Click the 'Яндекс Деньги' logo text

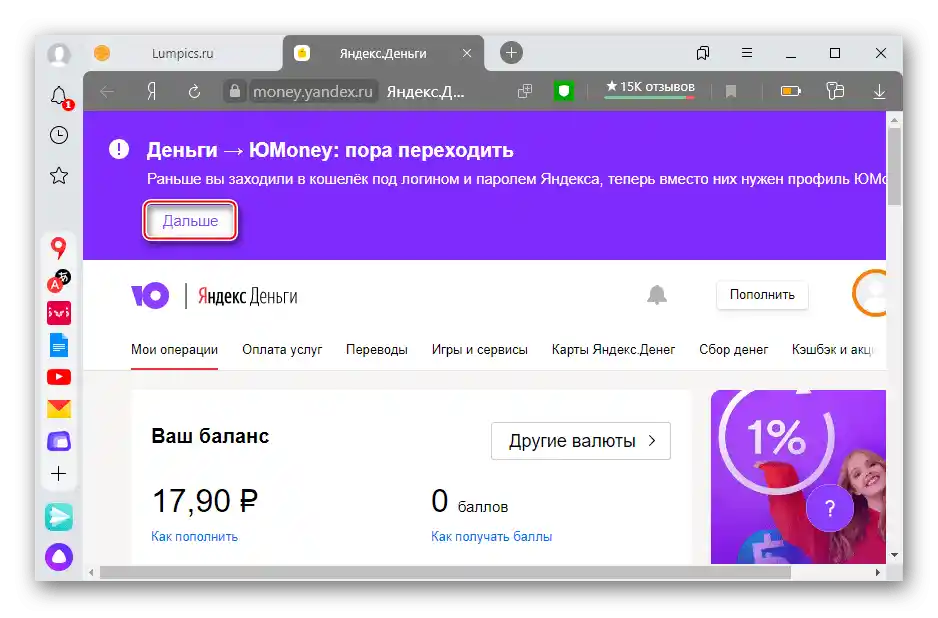tap(248, 296)
